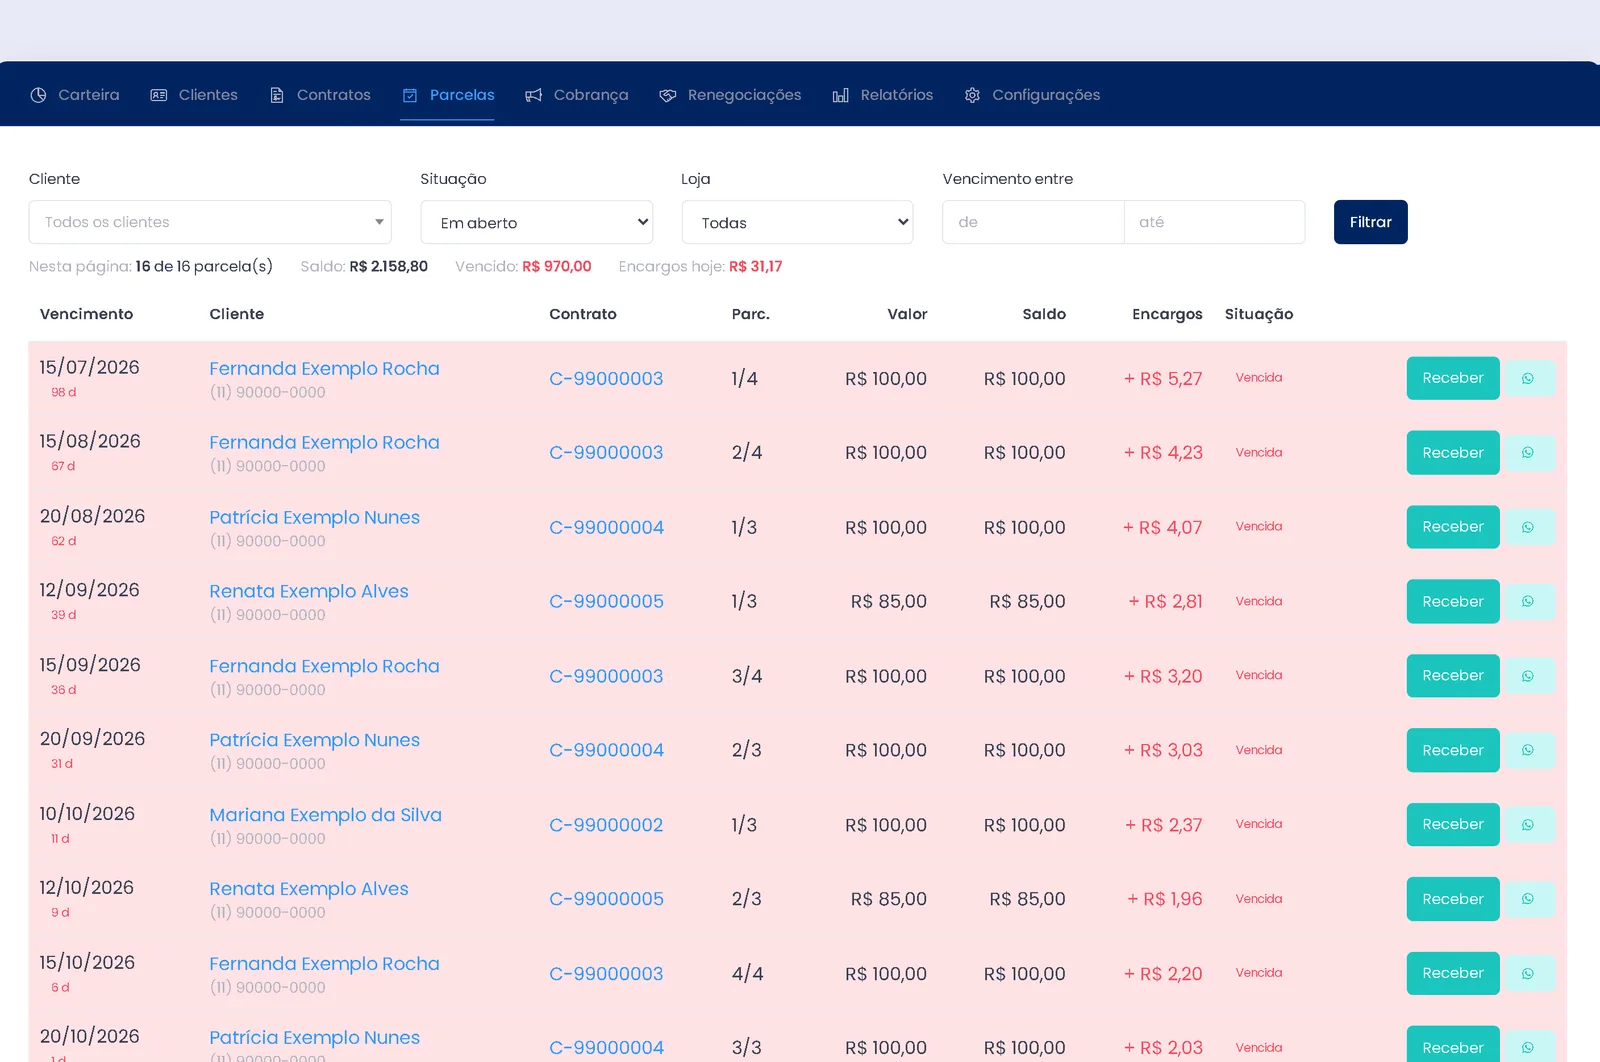Click the 'de' start date field

1033,222
